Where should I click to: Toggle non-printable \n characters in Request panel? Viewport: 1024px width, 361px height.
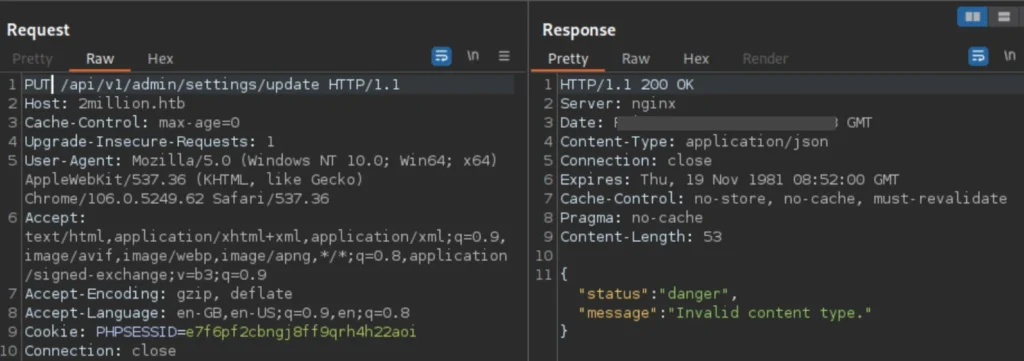tap(473, 56)
